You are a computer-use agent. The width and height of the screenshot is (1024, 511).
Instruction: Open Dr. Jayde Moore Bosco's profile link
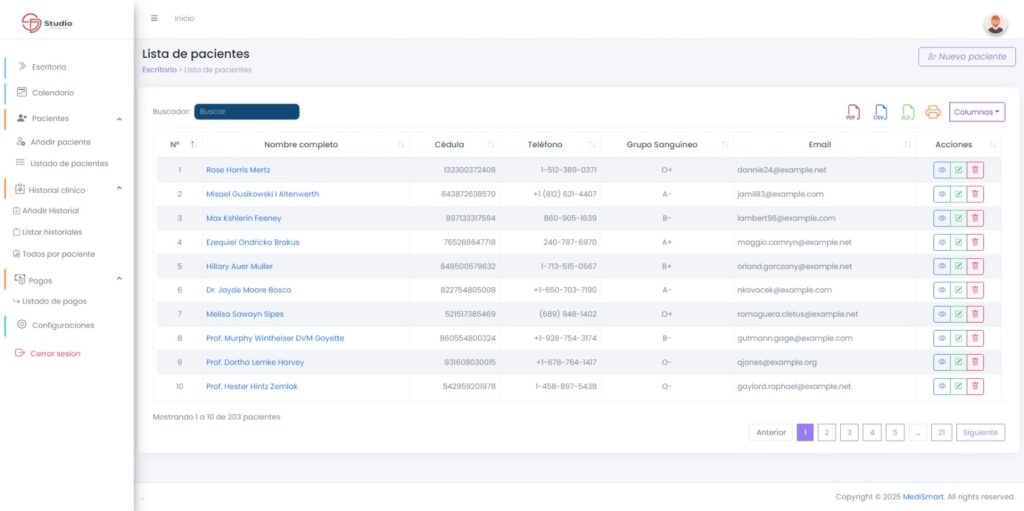point(248,290)
